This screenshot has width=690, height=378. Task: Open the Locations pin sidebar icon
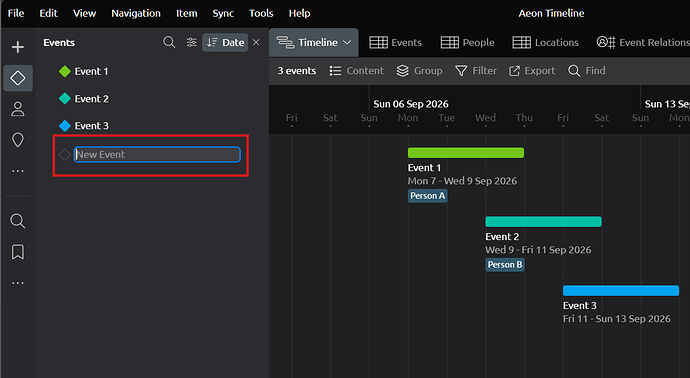[18, 140]
